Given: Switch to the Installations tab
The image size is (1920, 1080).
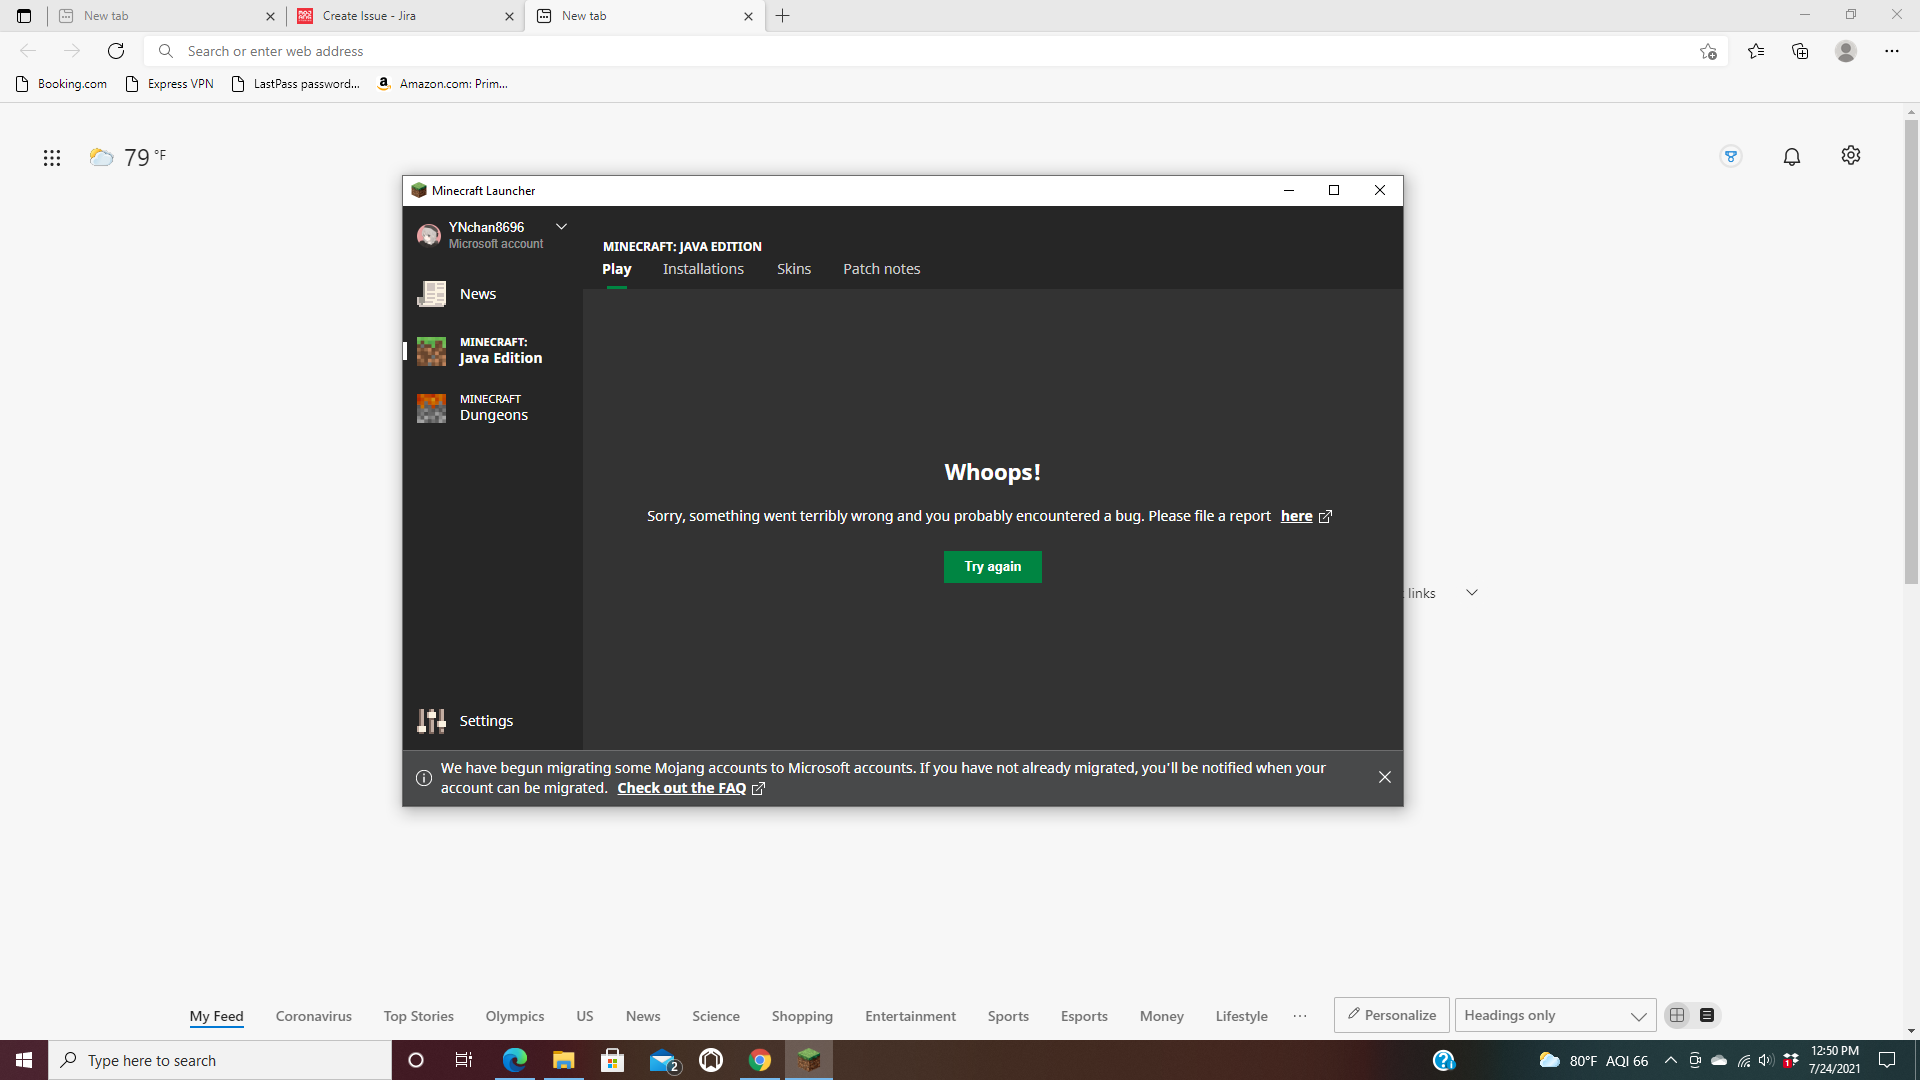Looking at the screenshot, I should coord(703,269).
